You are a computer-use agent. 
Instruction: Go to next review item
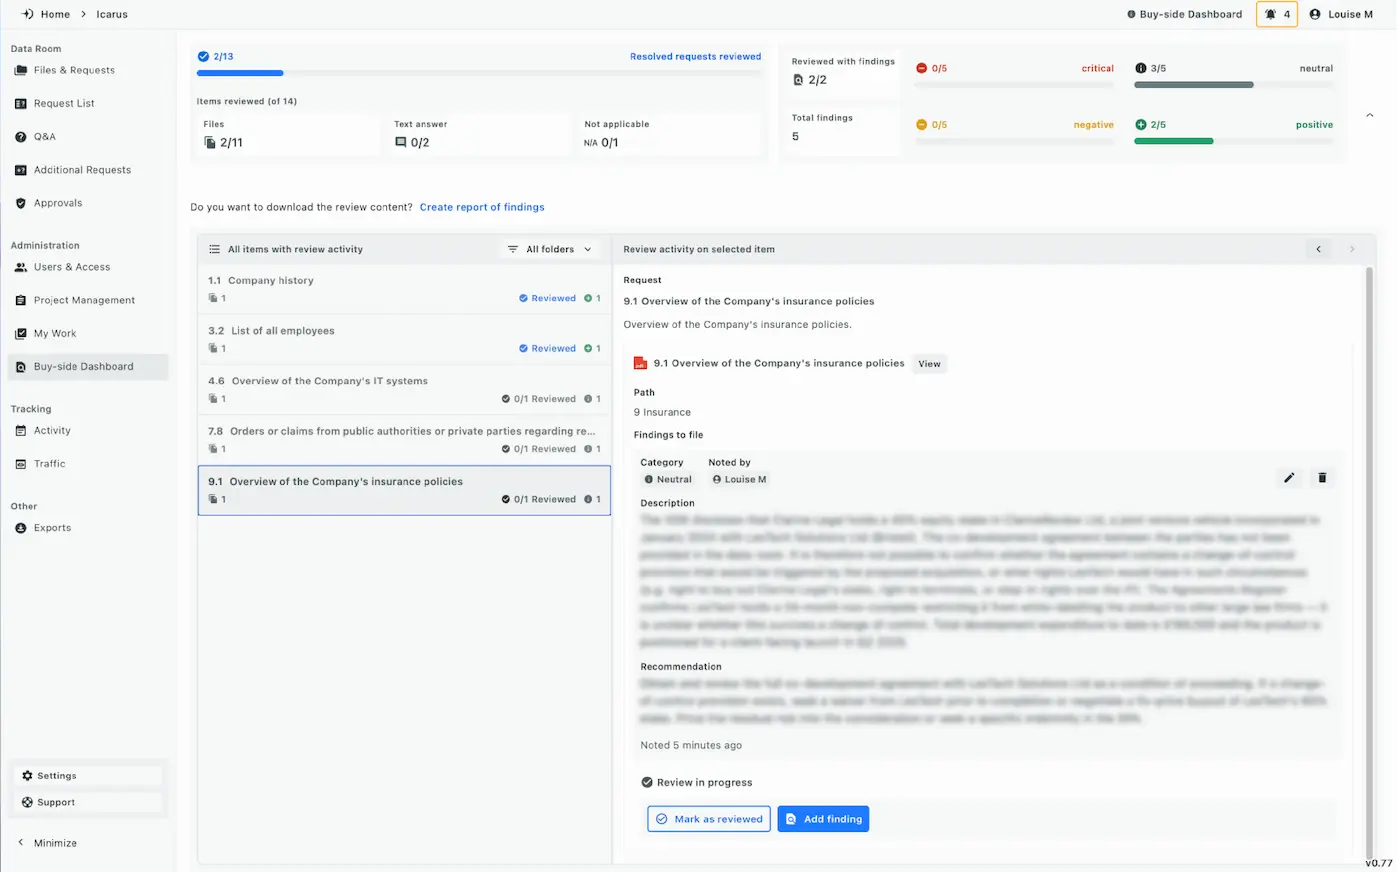coord(1352,249)
